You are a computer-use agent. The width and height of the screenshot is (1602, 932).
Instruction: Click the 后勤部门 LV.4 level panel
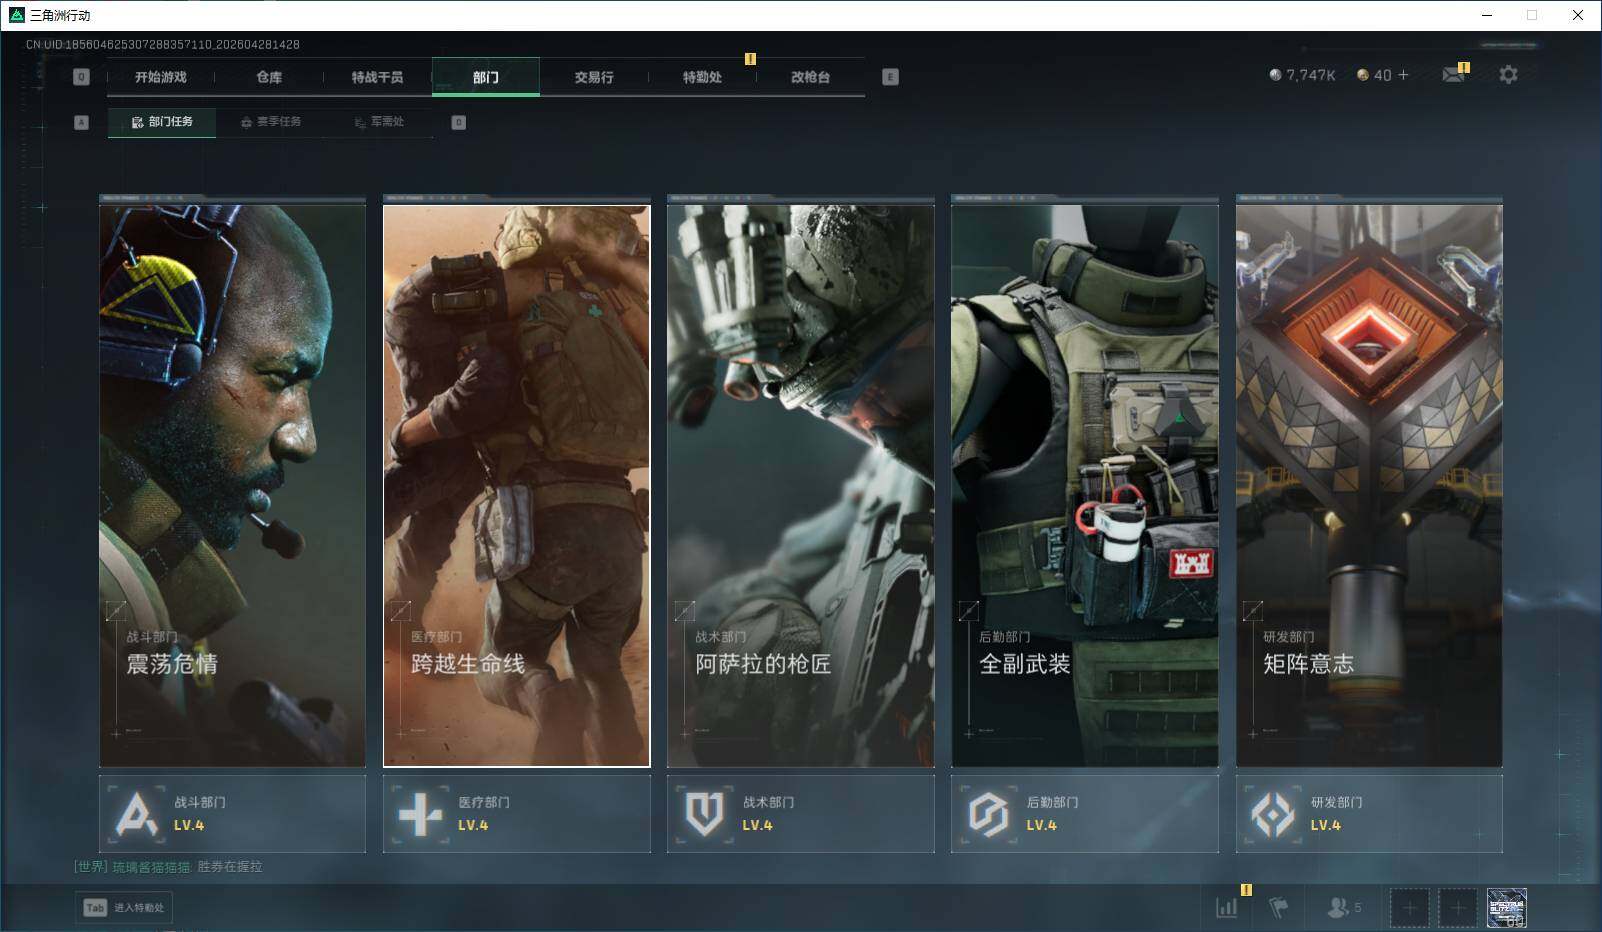point(1085,814)
